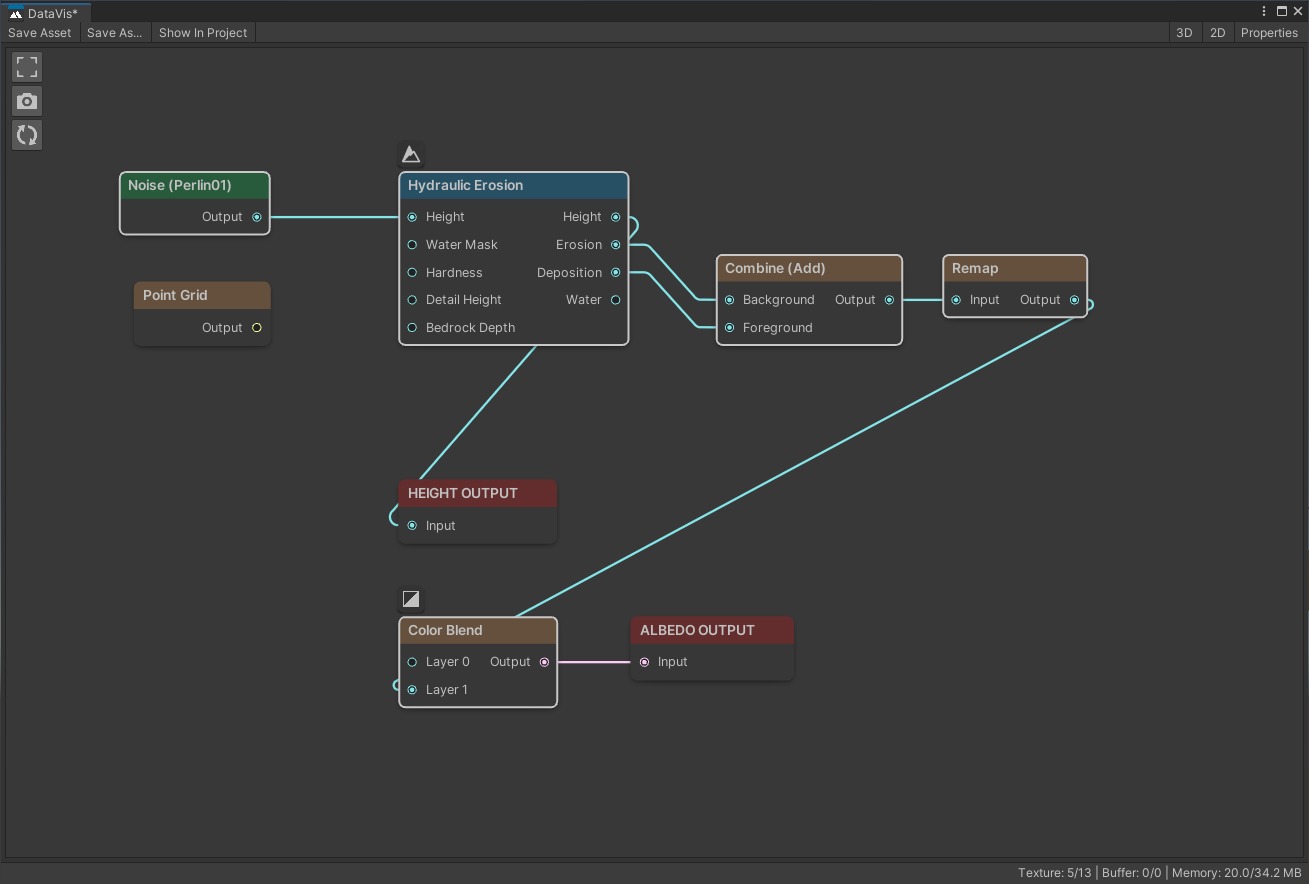Toggle the 2D preview button
Image resolution: width=1309 pixels, height=884 pixels.
[1217, 33]
